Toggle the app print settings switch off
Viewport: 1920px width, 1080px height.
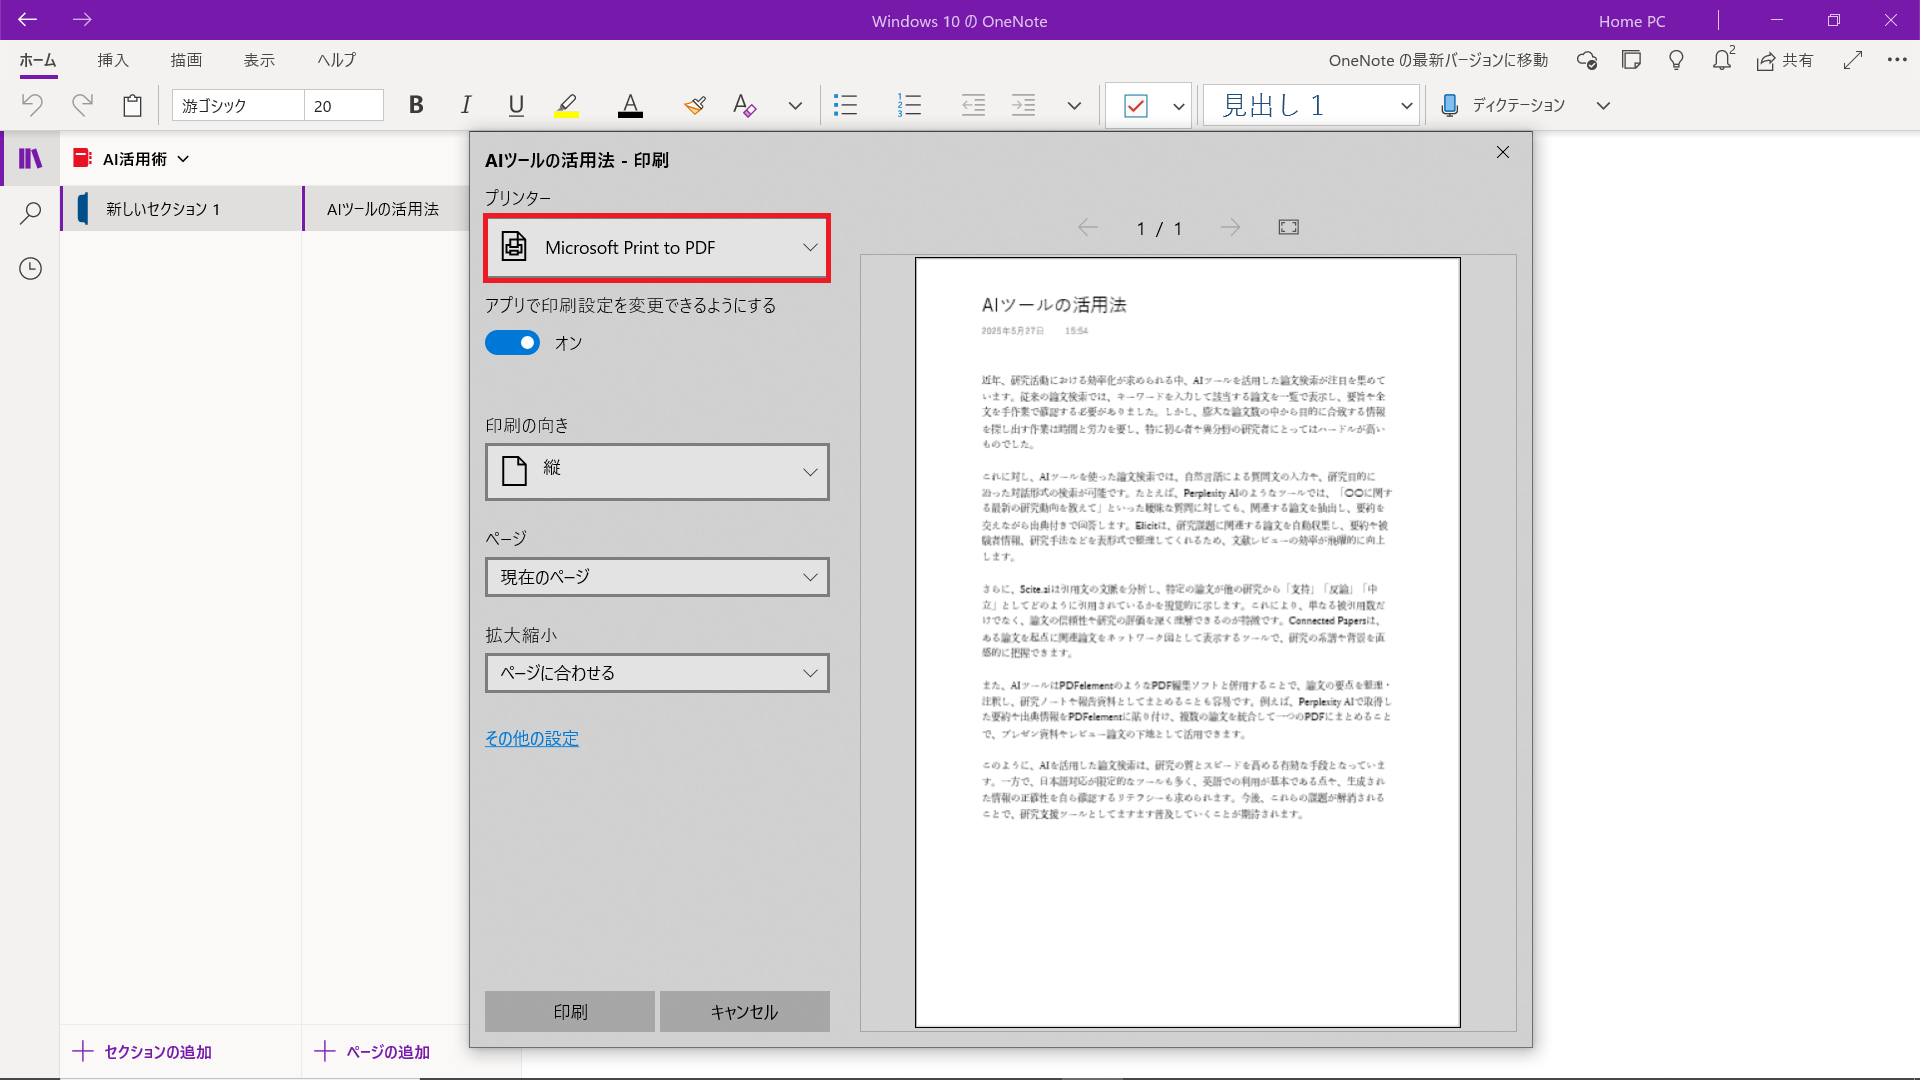click(x=512, y=343)
